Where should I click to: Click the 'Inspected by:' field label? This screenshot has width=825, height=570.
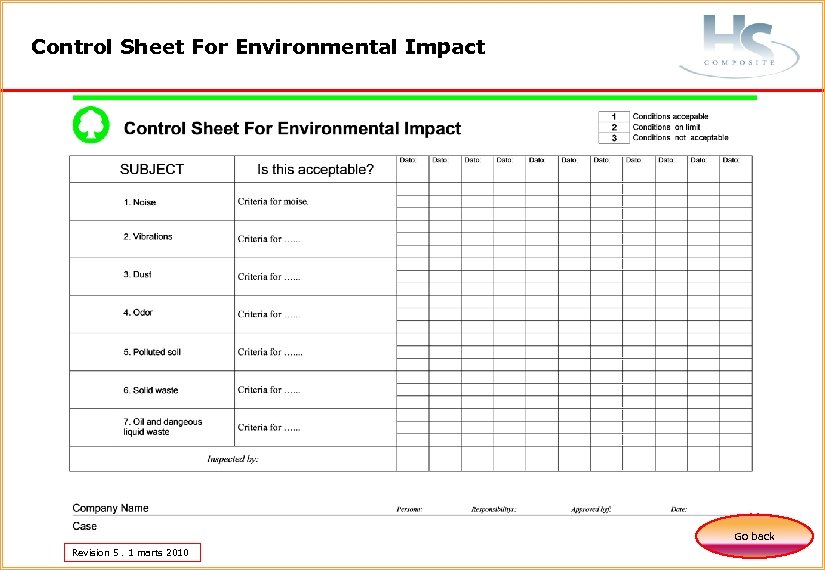233,459
